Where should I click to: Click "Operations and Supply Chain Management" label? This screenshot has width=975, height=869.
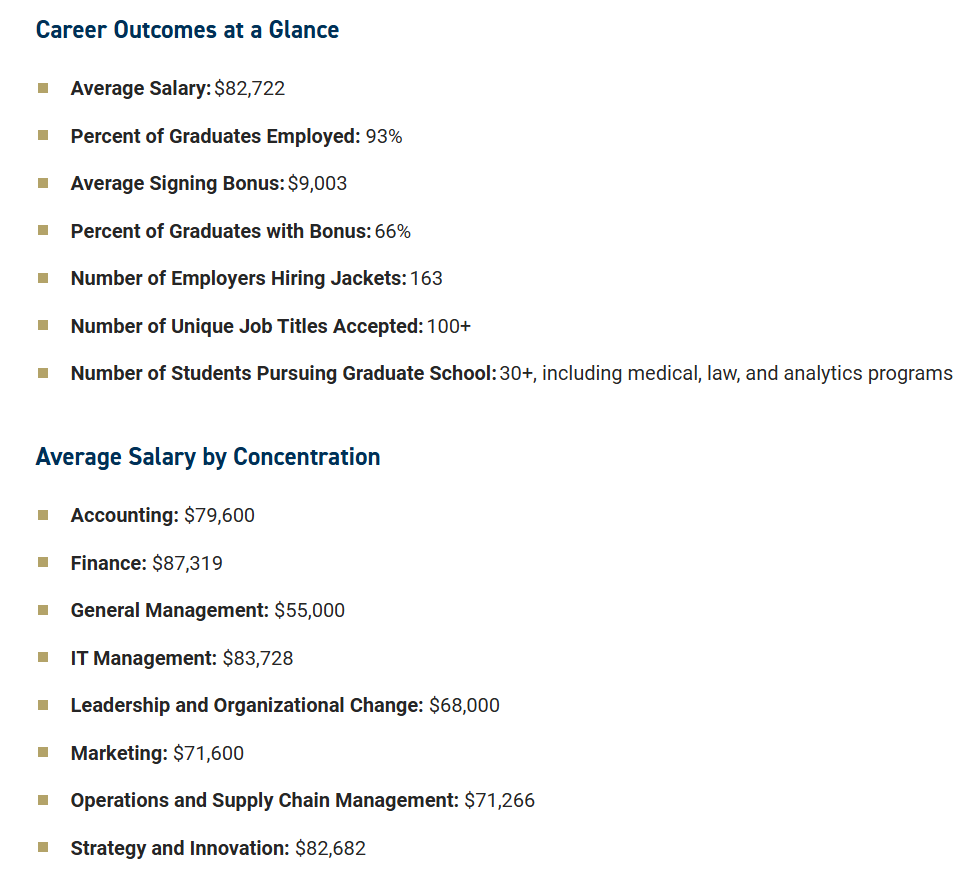[264, 800]
